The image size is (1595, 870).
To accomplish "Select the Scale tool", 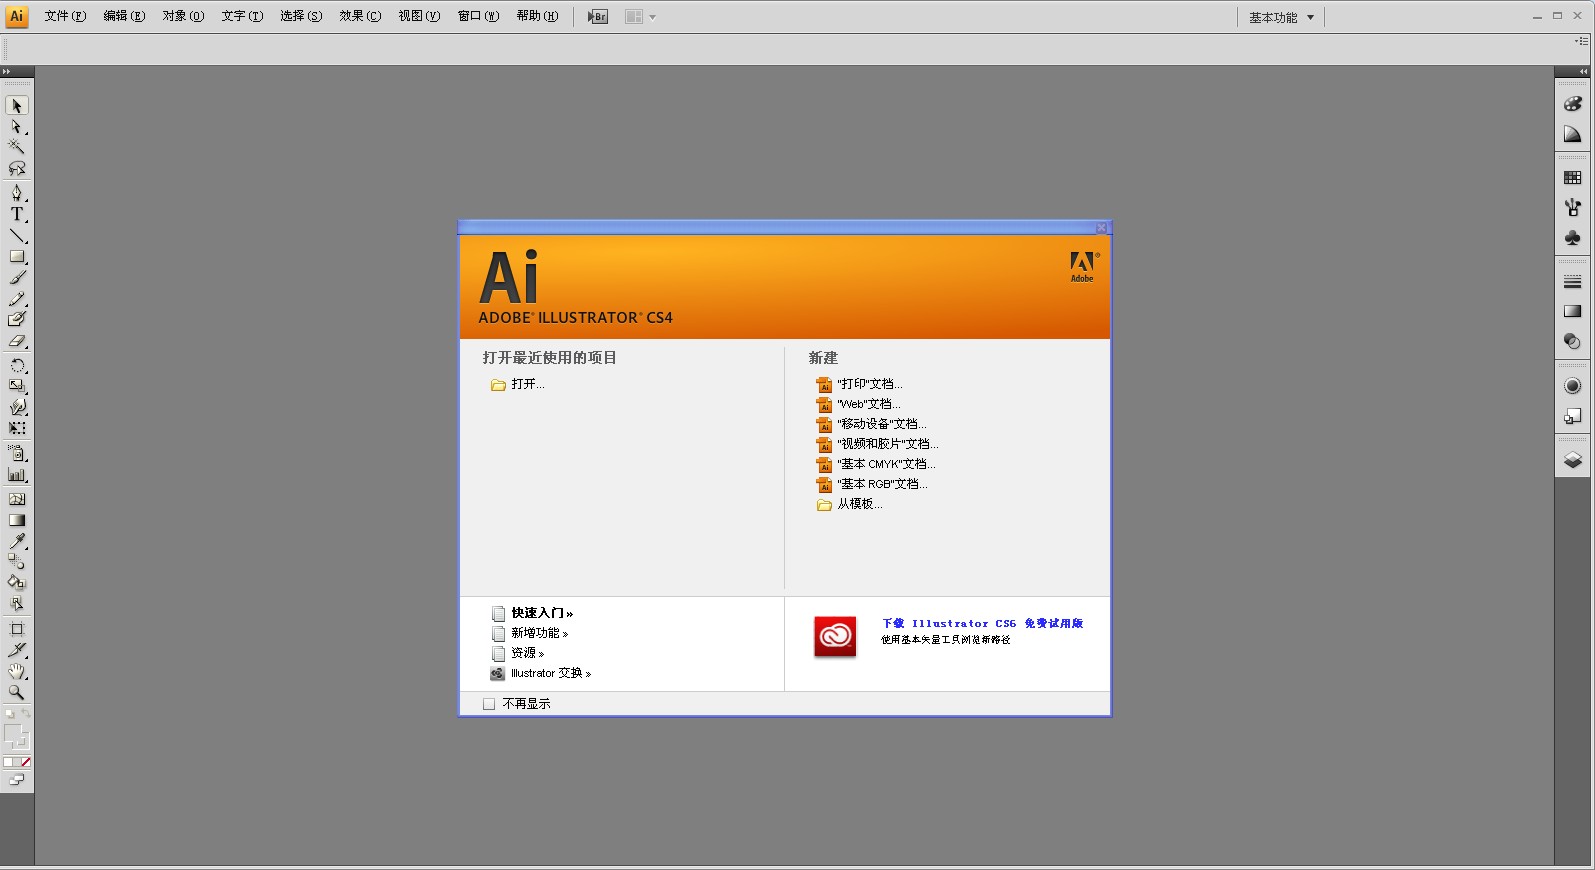I will tap(17, 386).
